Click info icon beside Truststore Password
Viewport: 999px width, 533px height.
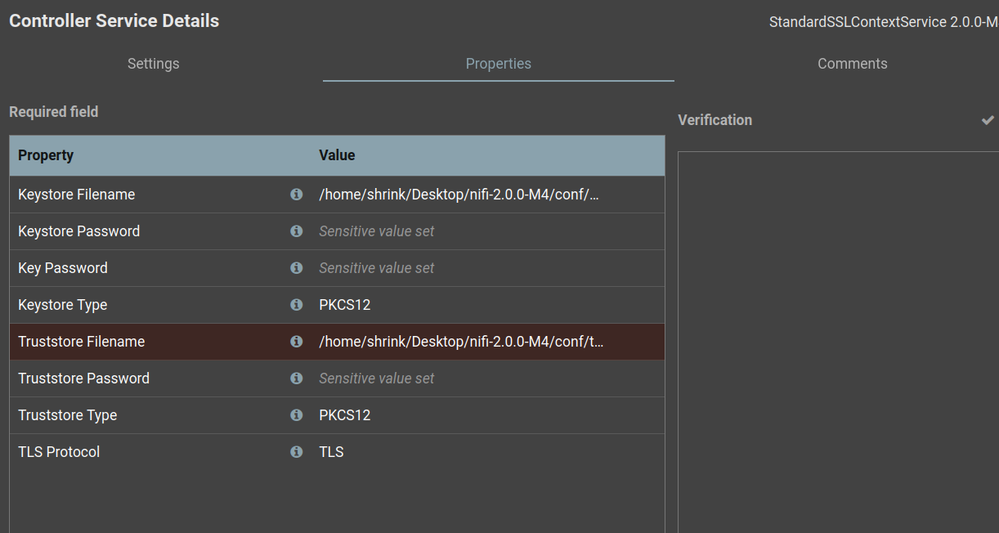click(296, 378)
